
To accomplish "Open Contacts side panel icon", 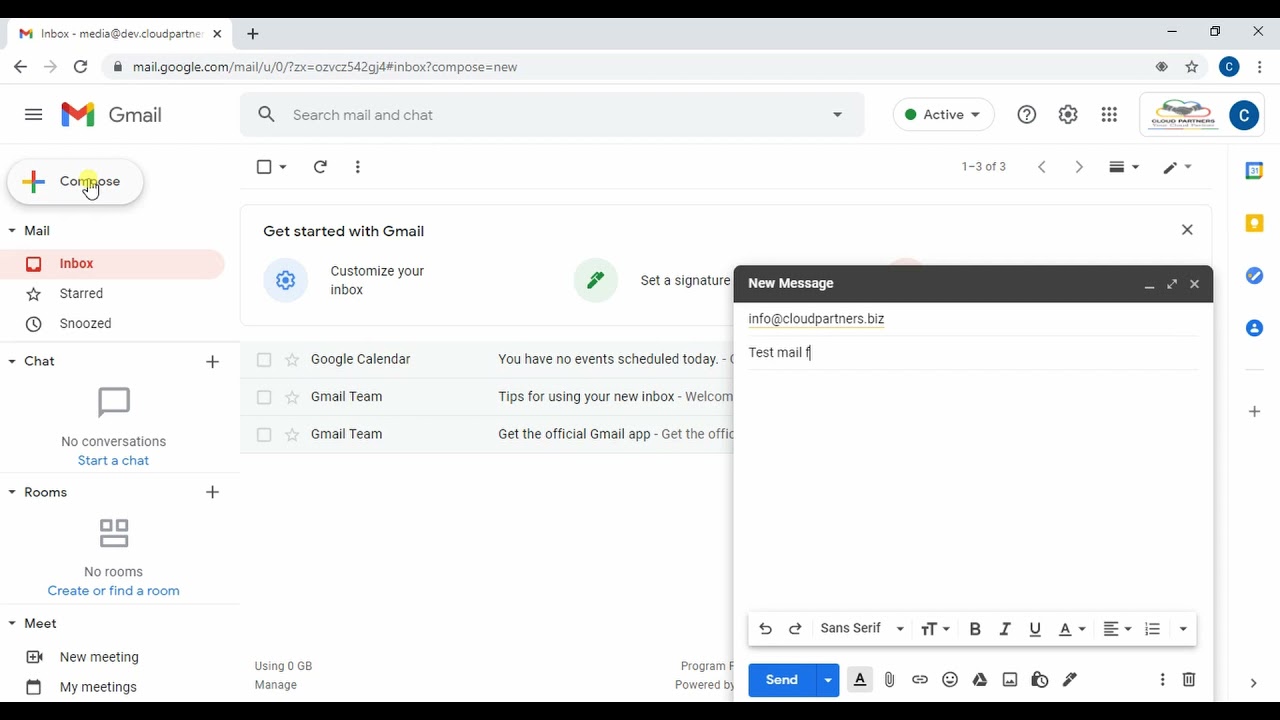I will (x=1254, y=328).
